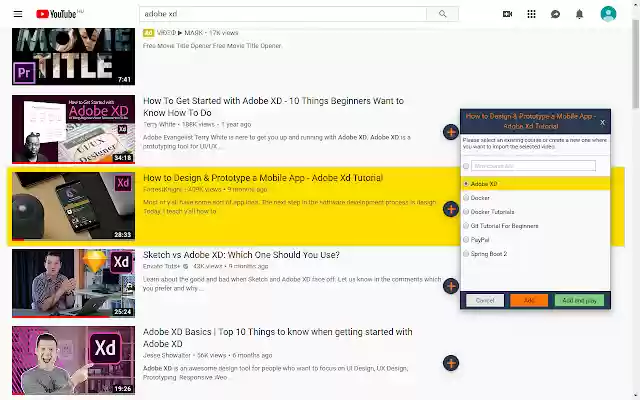Screen dimensions: 640x400
Task: Open the Mobile App tutorial thumbnail
Action: (x=73, y=206)
